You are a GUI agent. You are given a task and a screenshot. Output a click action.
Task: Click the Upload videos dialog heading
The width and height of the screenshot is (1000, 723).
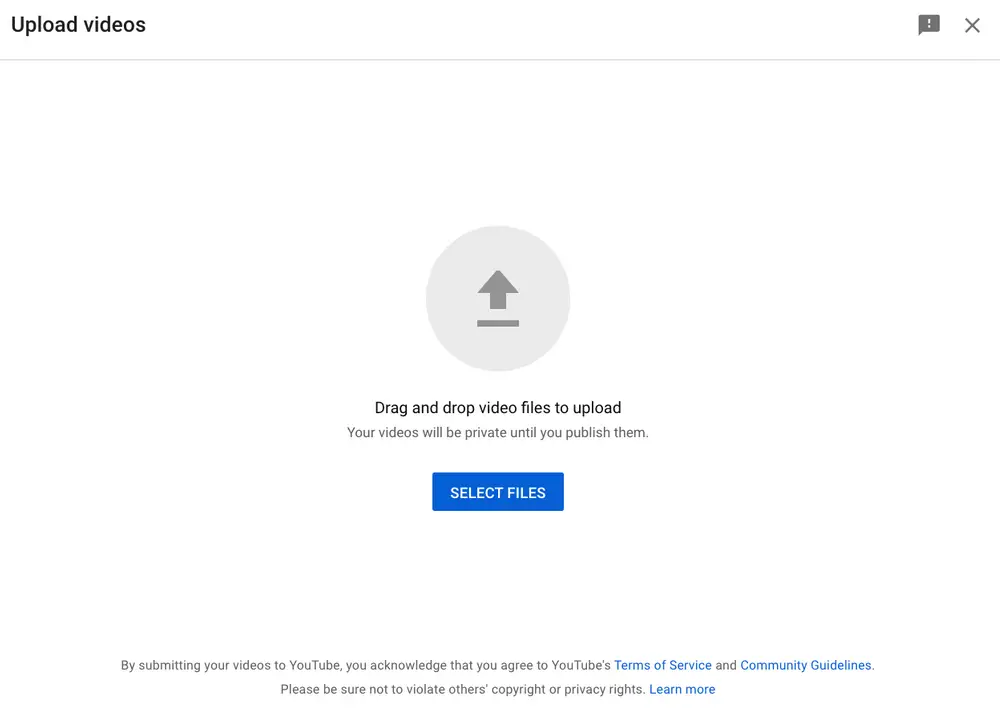click(x=78, y=25)
